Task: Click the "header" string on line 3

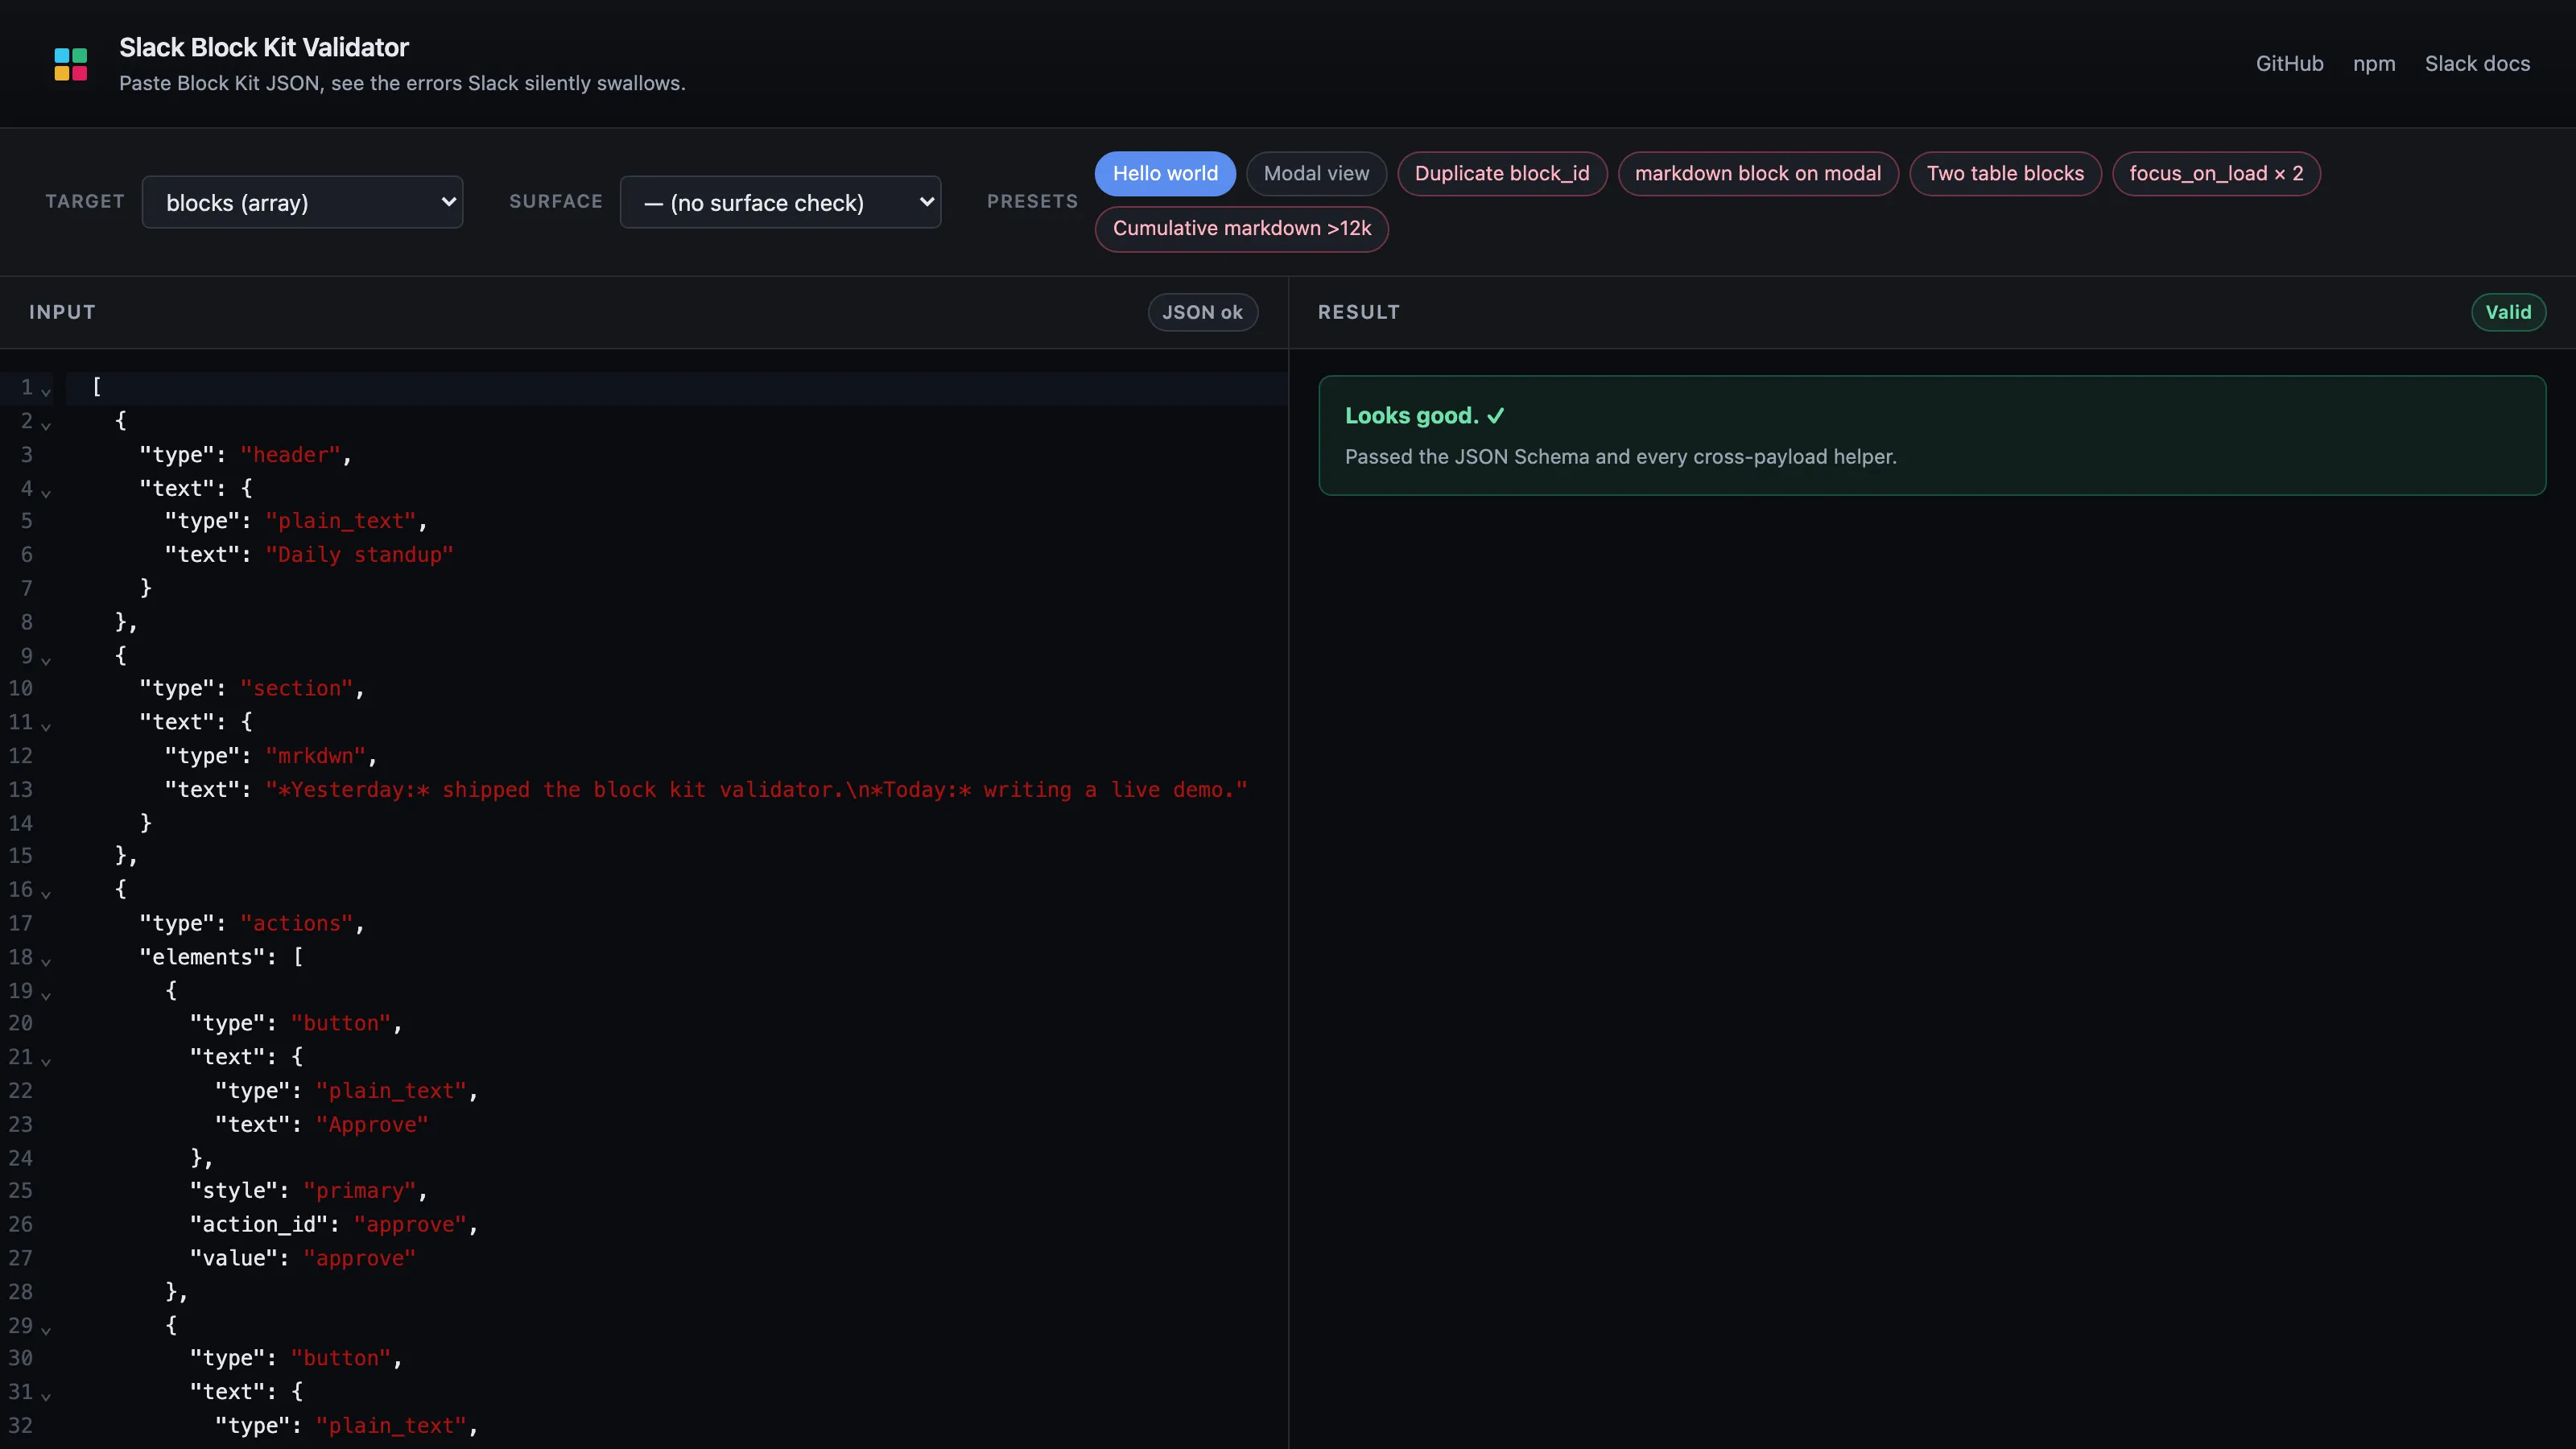Action: point(290,455)
